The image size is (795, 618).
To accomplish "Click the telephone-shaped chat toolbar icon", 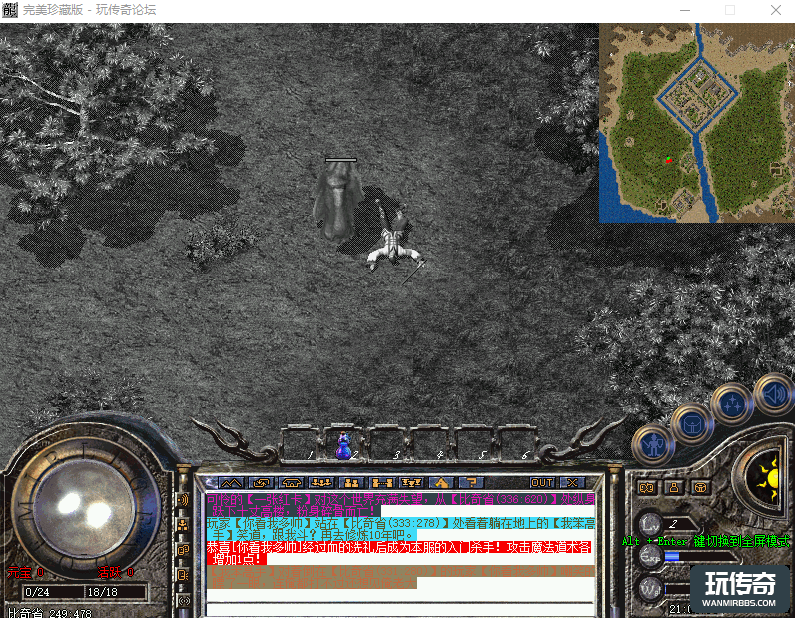I will coord(292,483).
